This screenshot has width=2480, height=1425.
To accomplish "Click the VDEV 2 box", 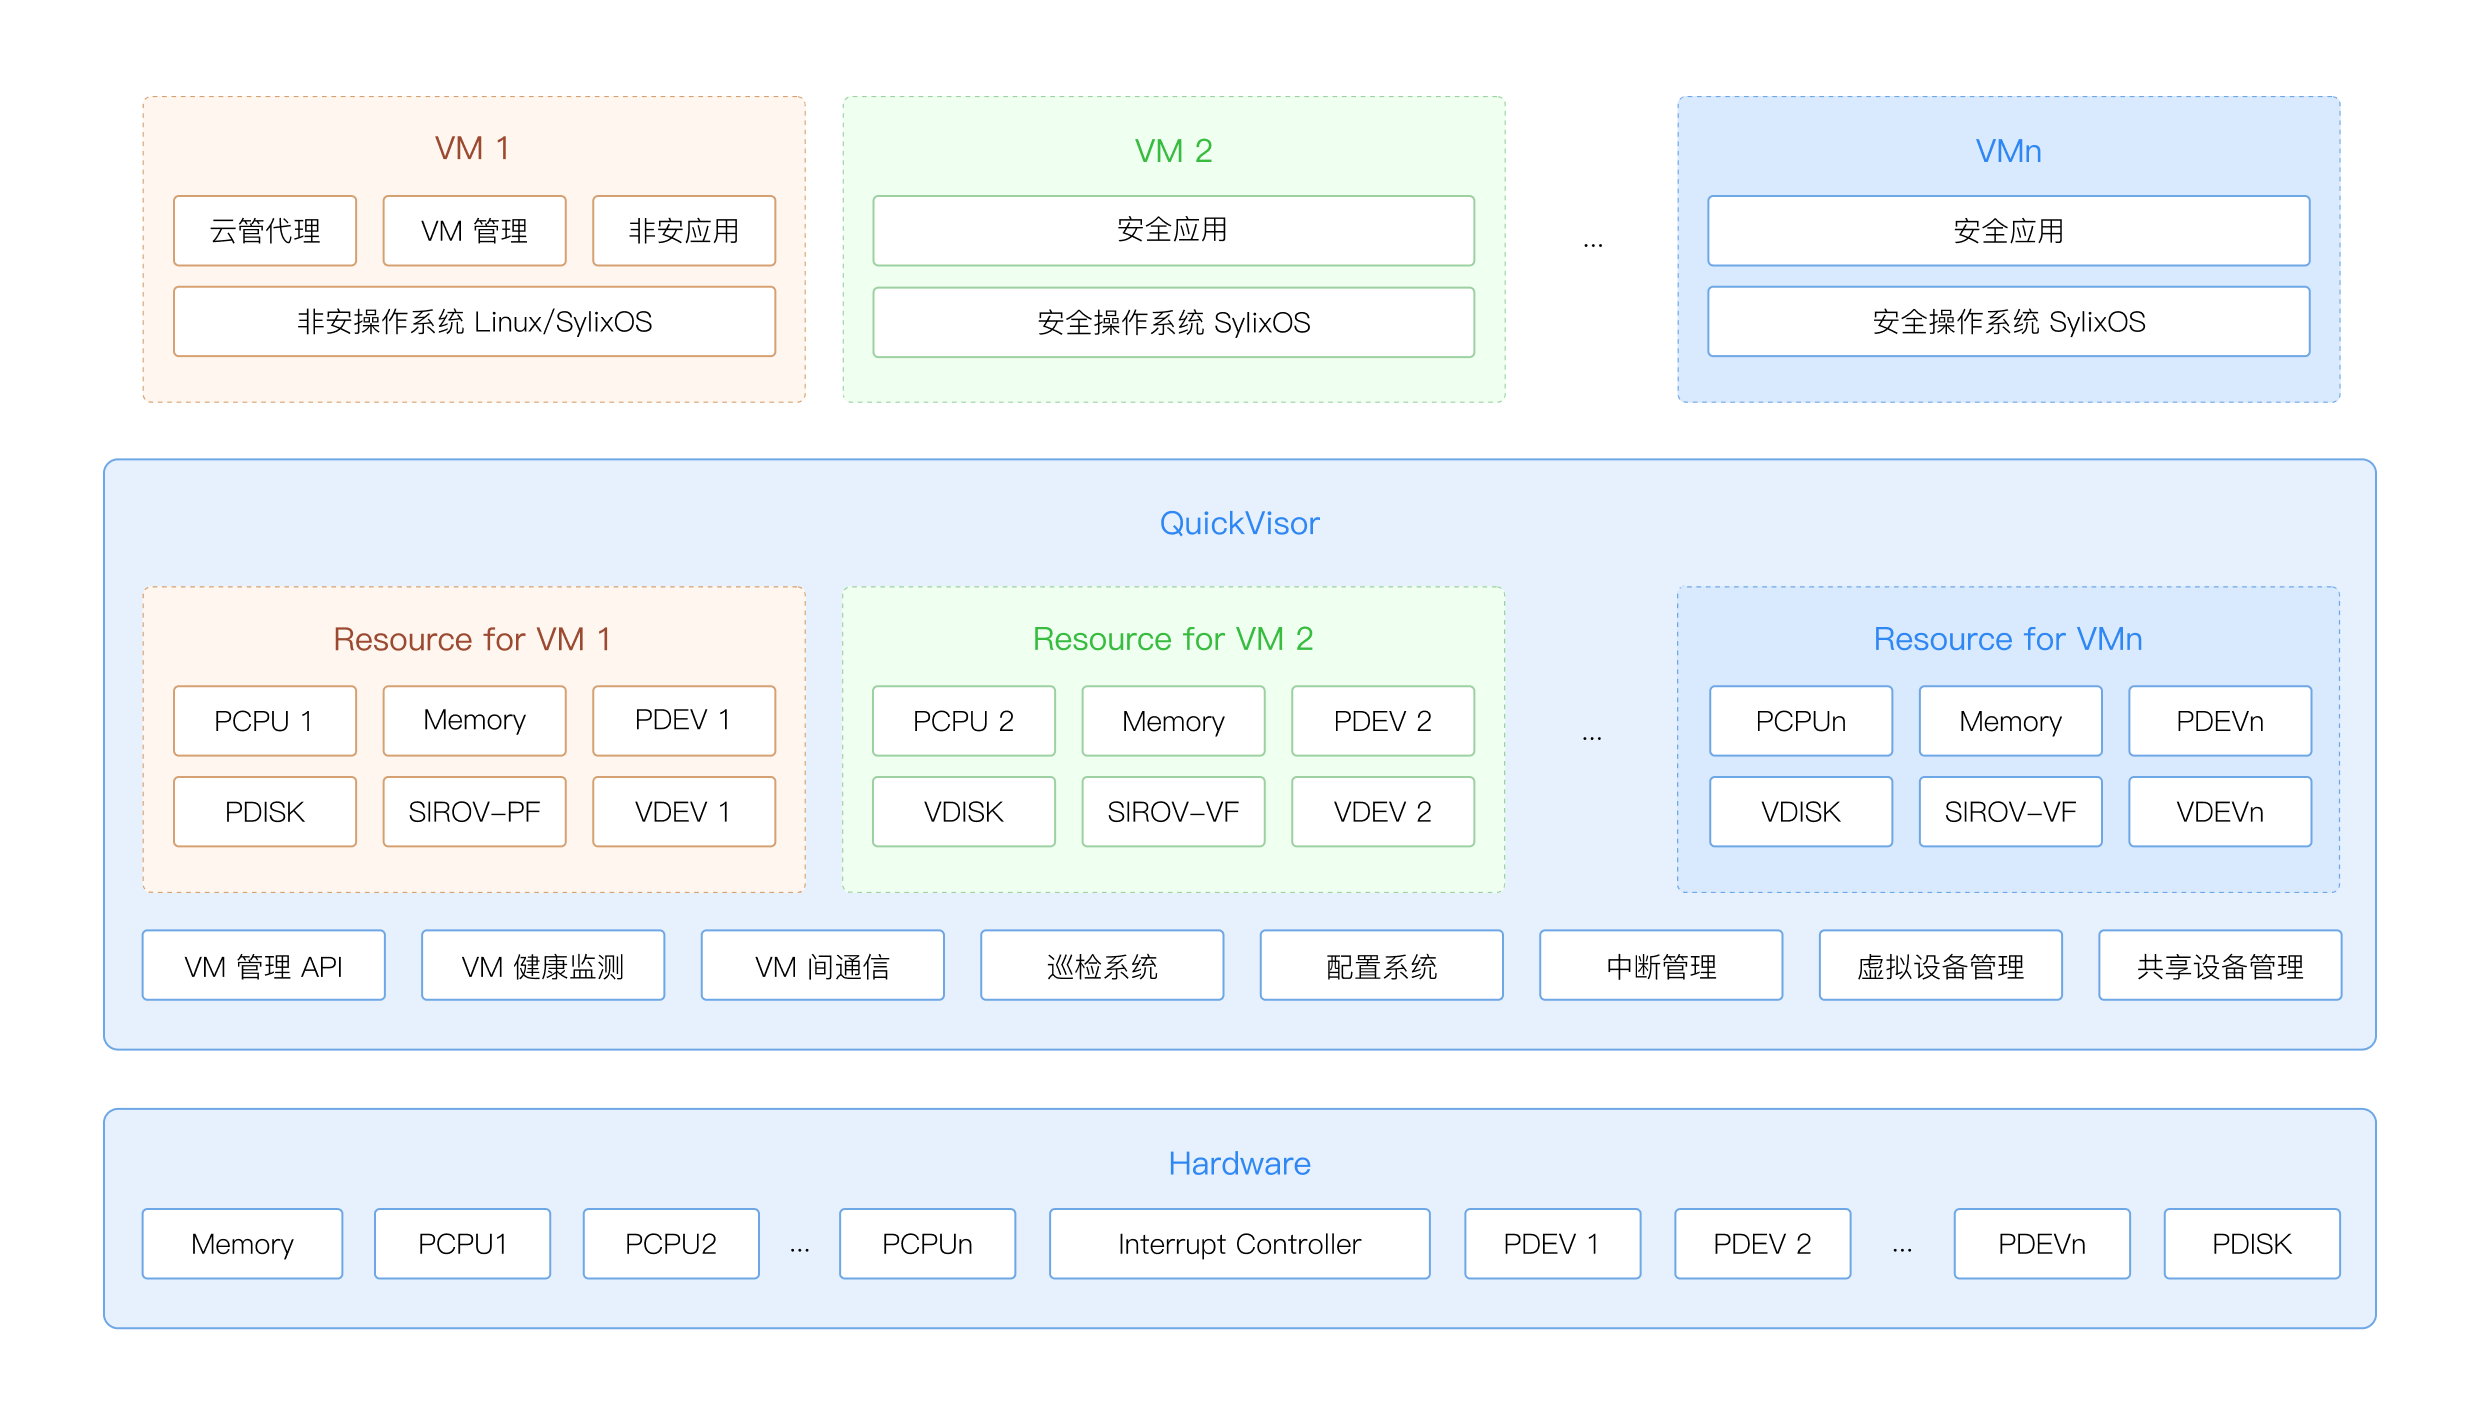I will (1383, 812).
